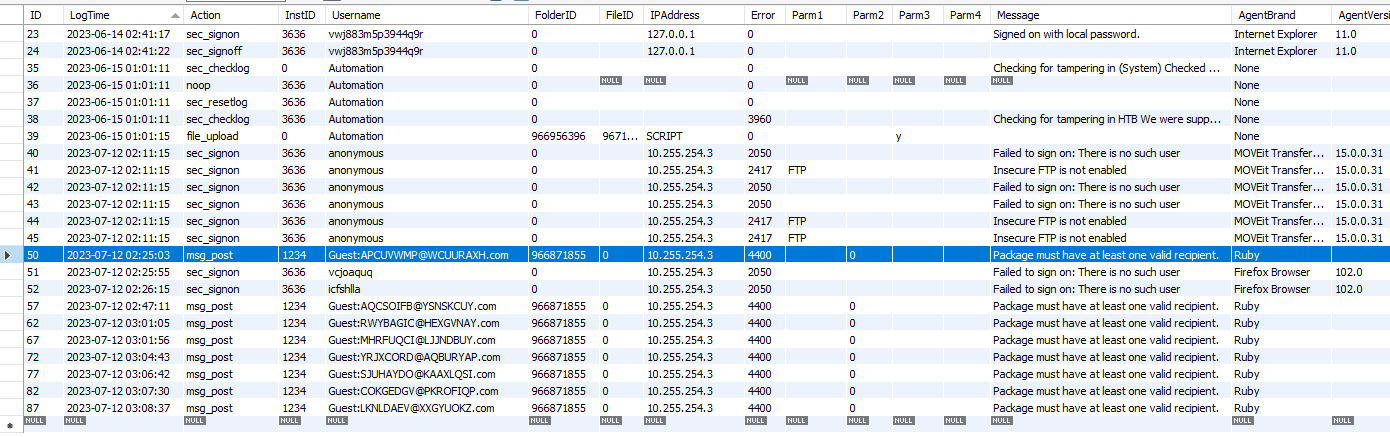Click the Message column header
The image size is (1390, 437).
(1018, 16)
